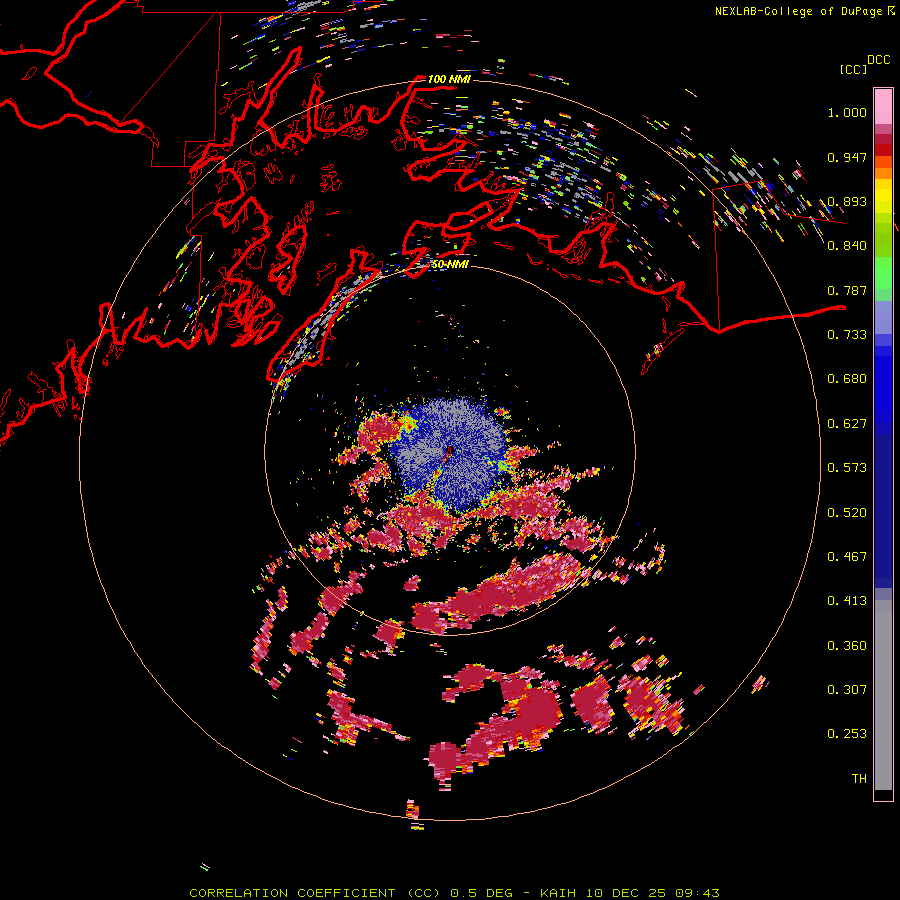
Task: Click the 09:43 timestamp
Action: tap(697, 893)
